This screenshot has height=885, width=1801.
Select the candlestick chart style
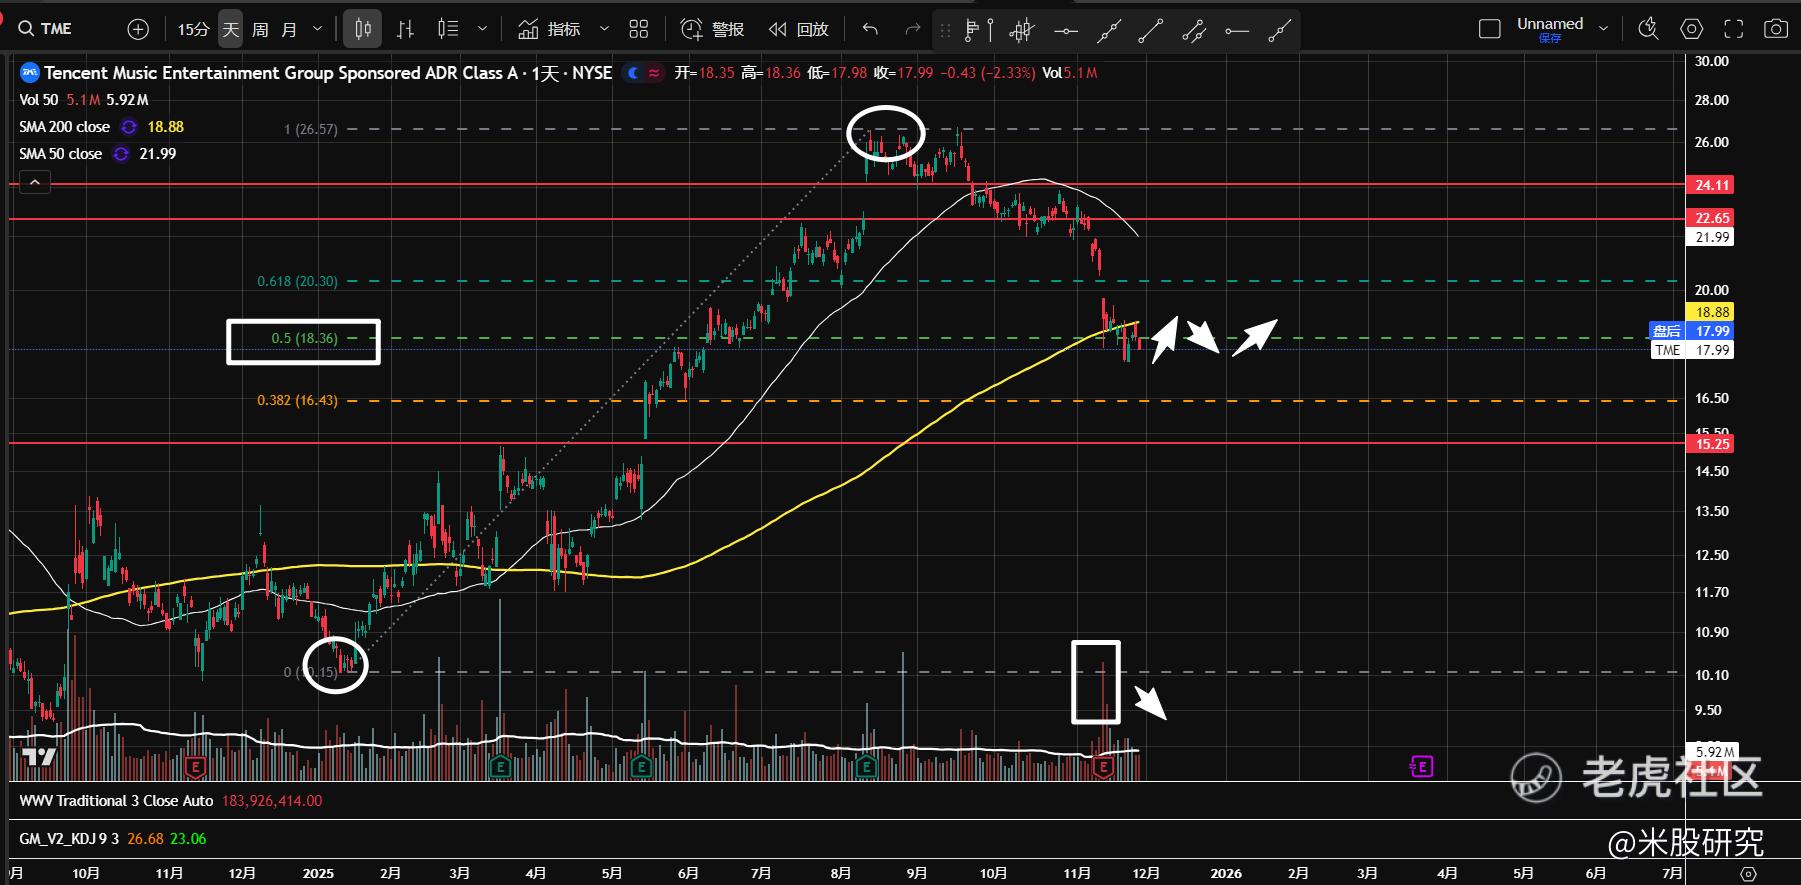(x=363, y=29)
